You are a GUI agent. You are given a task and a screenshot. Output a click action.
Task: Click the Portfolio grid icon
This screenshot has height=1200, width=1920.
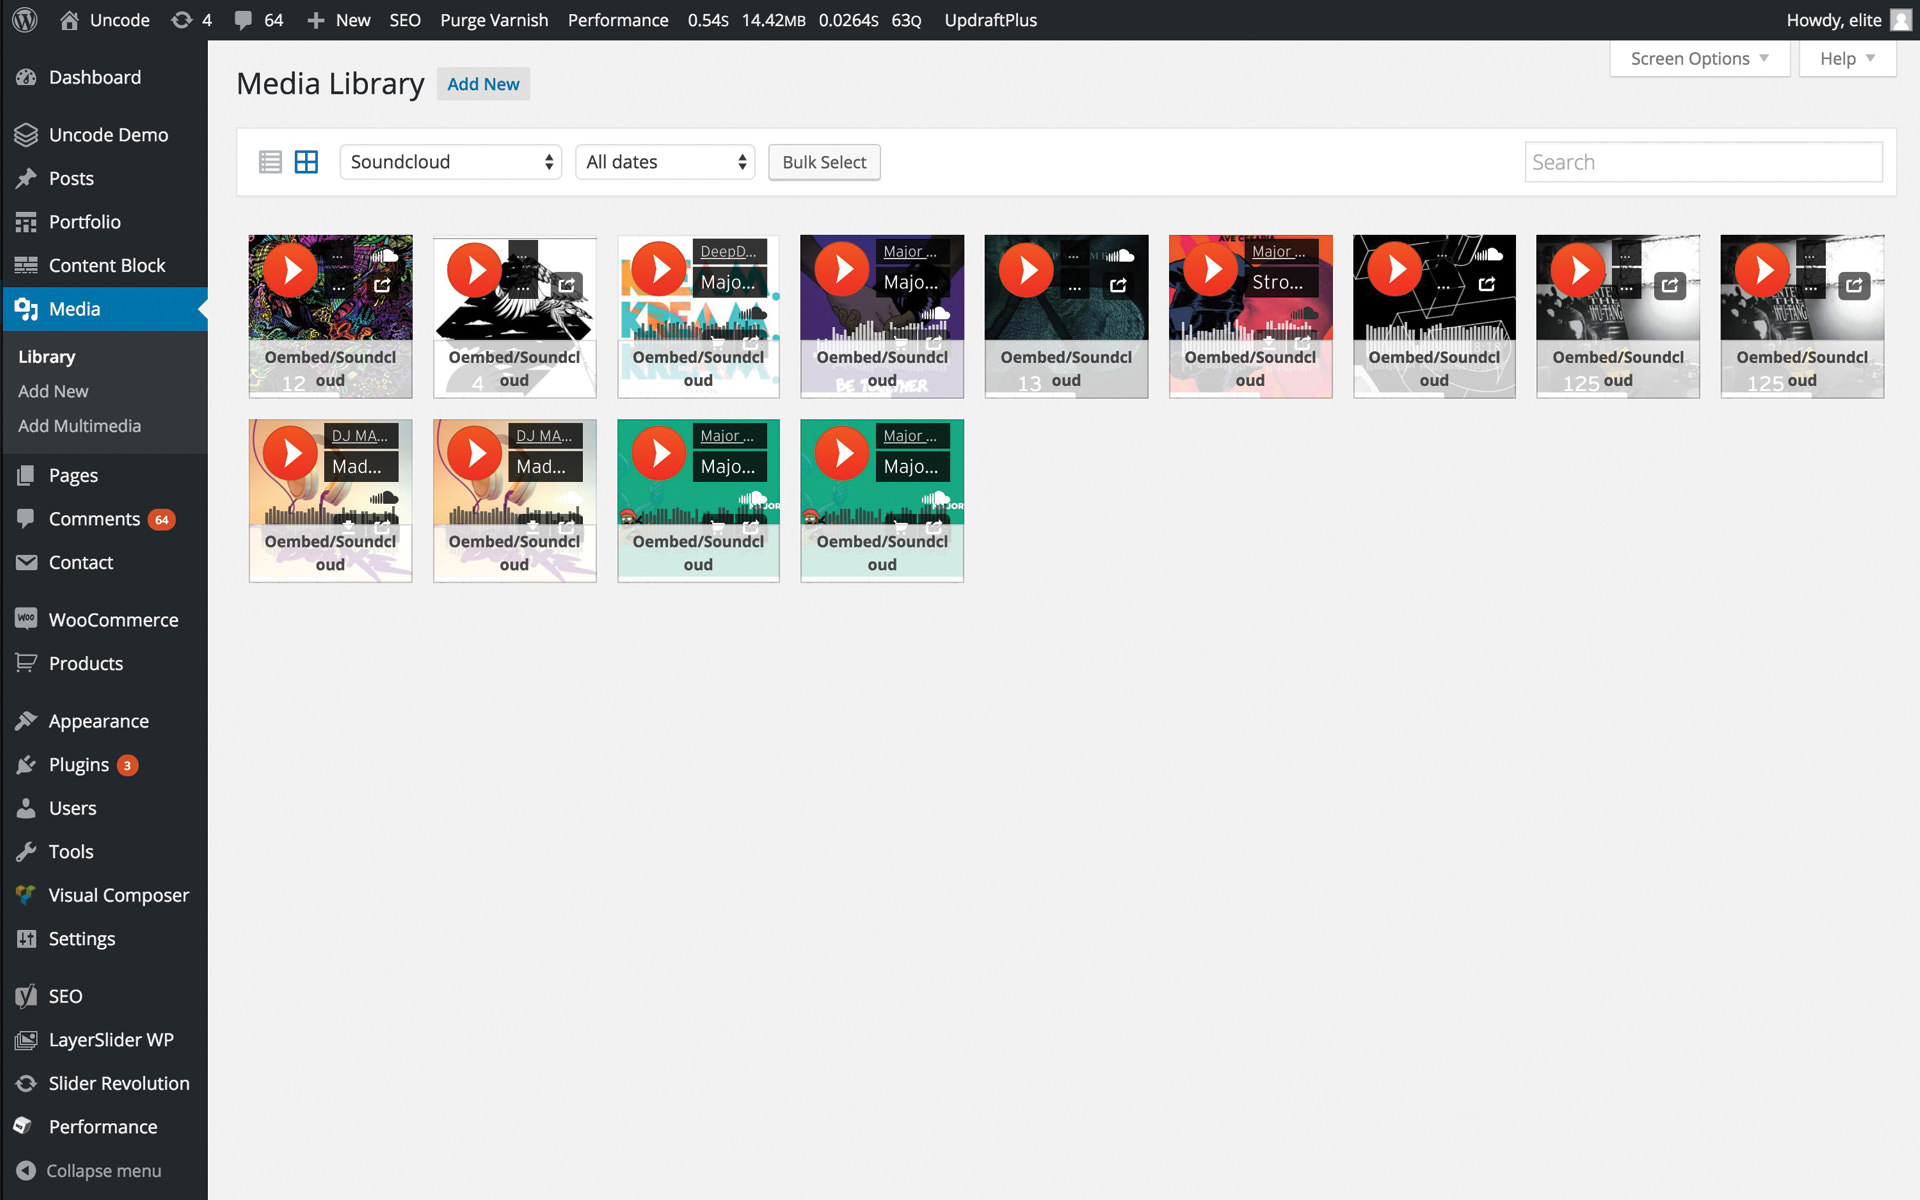[x=26, y=222]
